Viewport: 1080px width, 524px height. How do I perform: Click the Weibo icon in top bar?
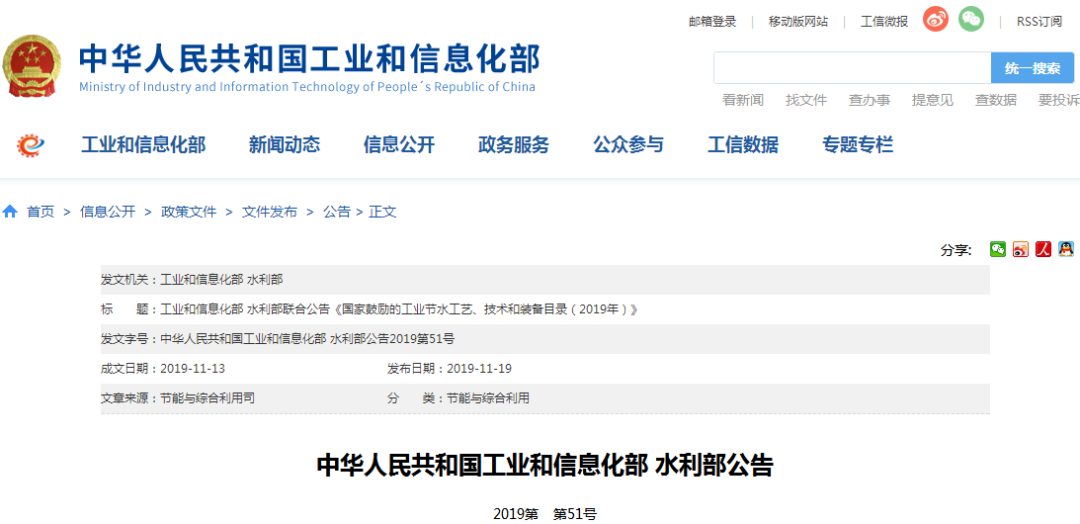[935, 19]
